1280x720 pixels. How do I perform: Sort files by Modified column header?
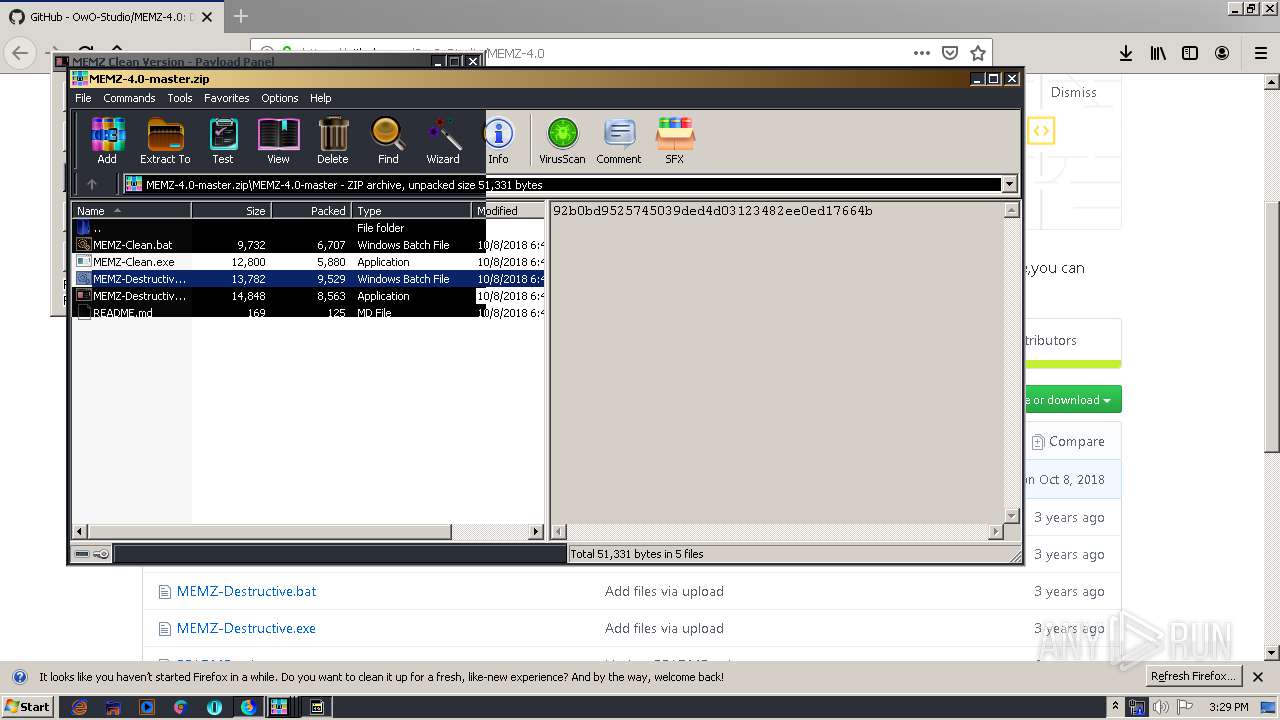(508, 211)
